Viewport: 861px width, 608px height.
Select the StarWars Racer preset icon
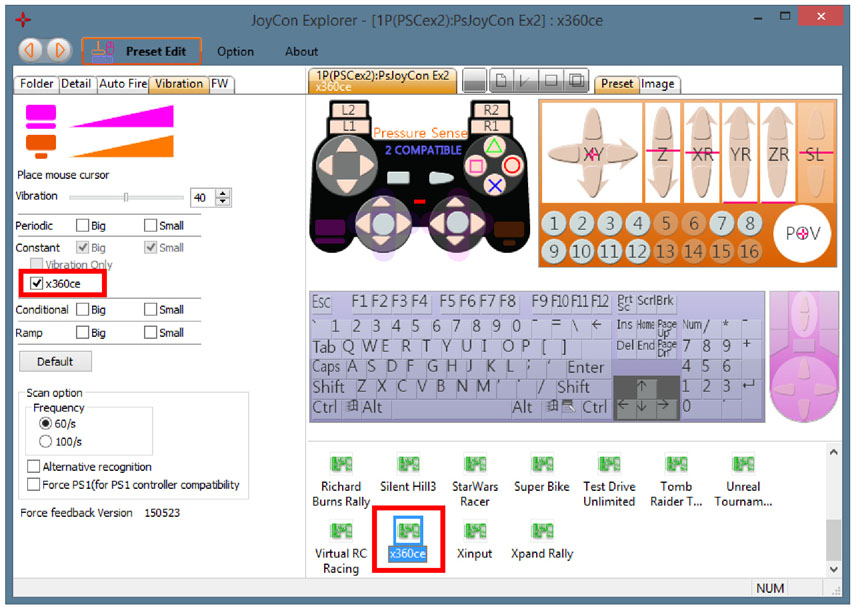click(475, 464)
